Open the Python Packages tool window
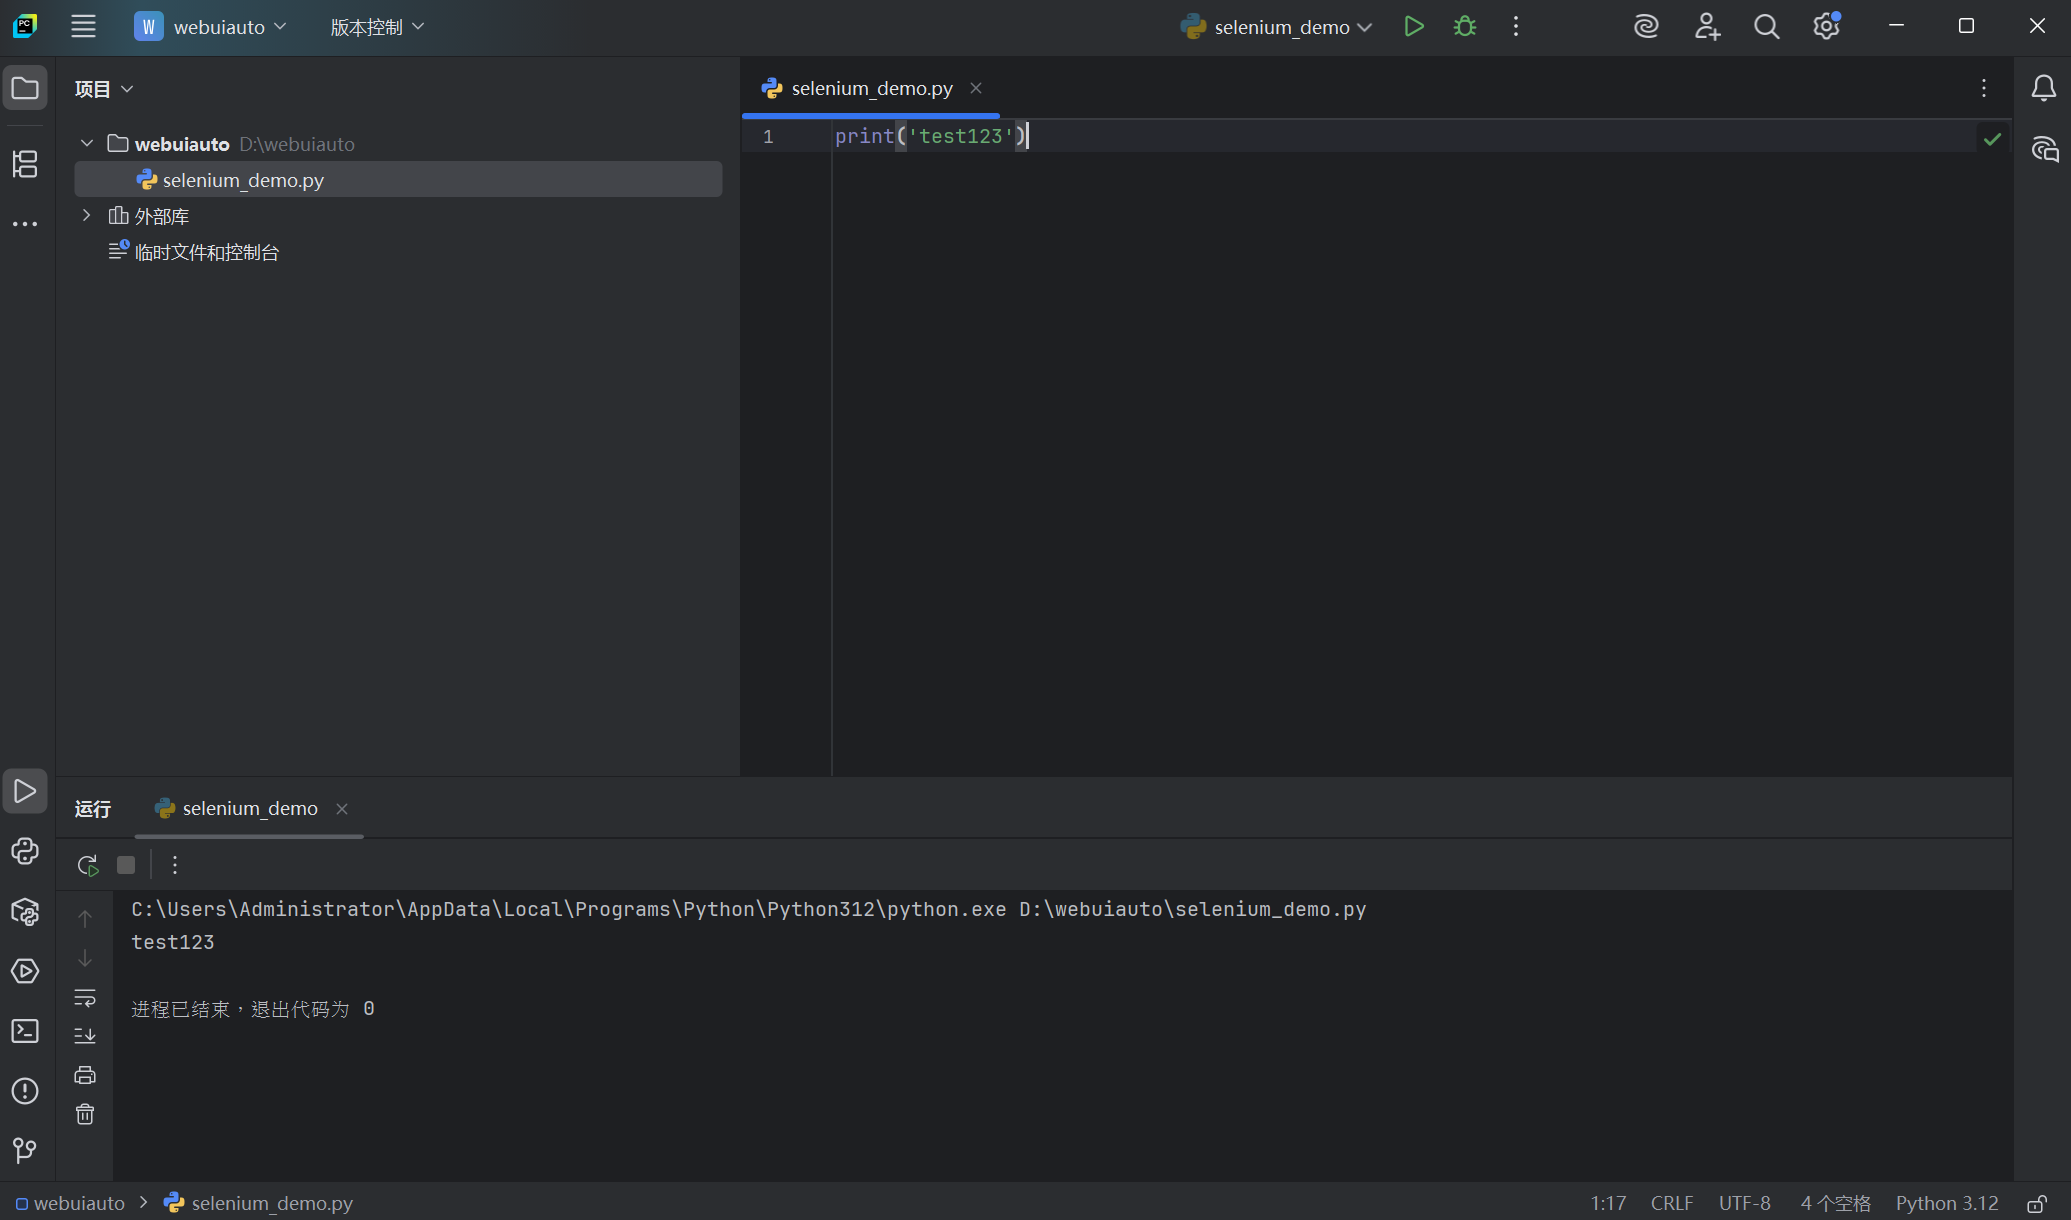Viewport: 2071px width, 1220px height. point(25,912)
